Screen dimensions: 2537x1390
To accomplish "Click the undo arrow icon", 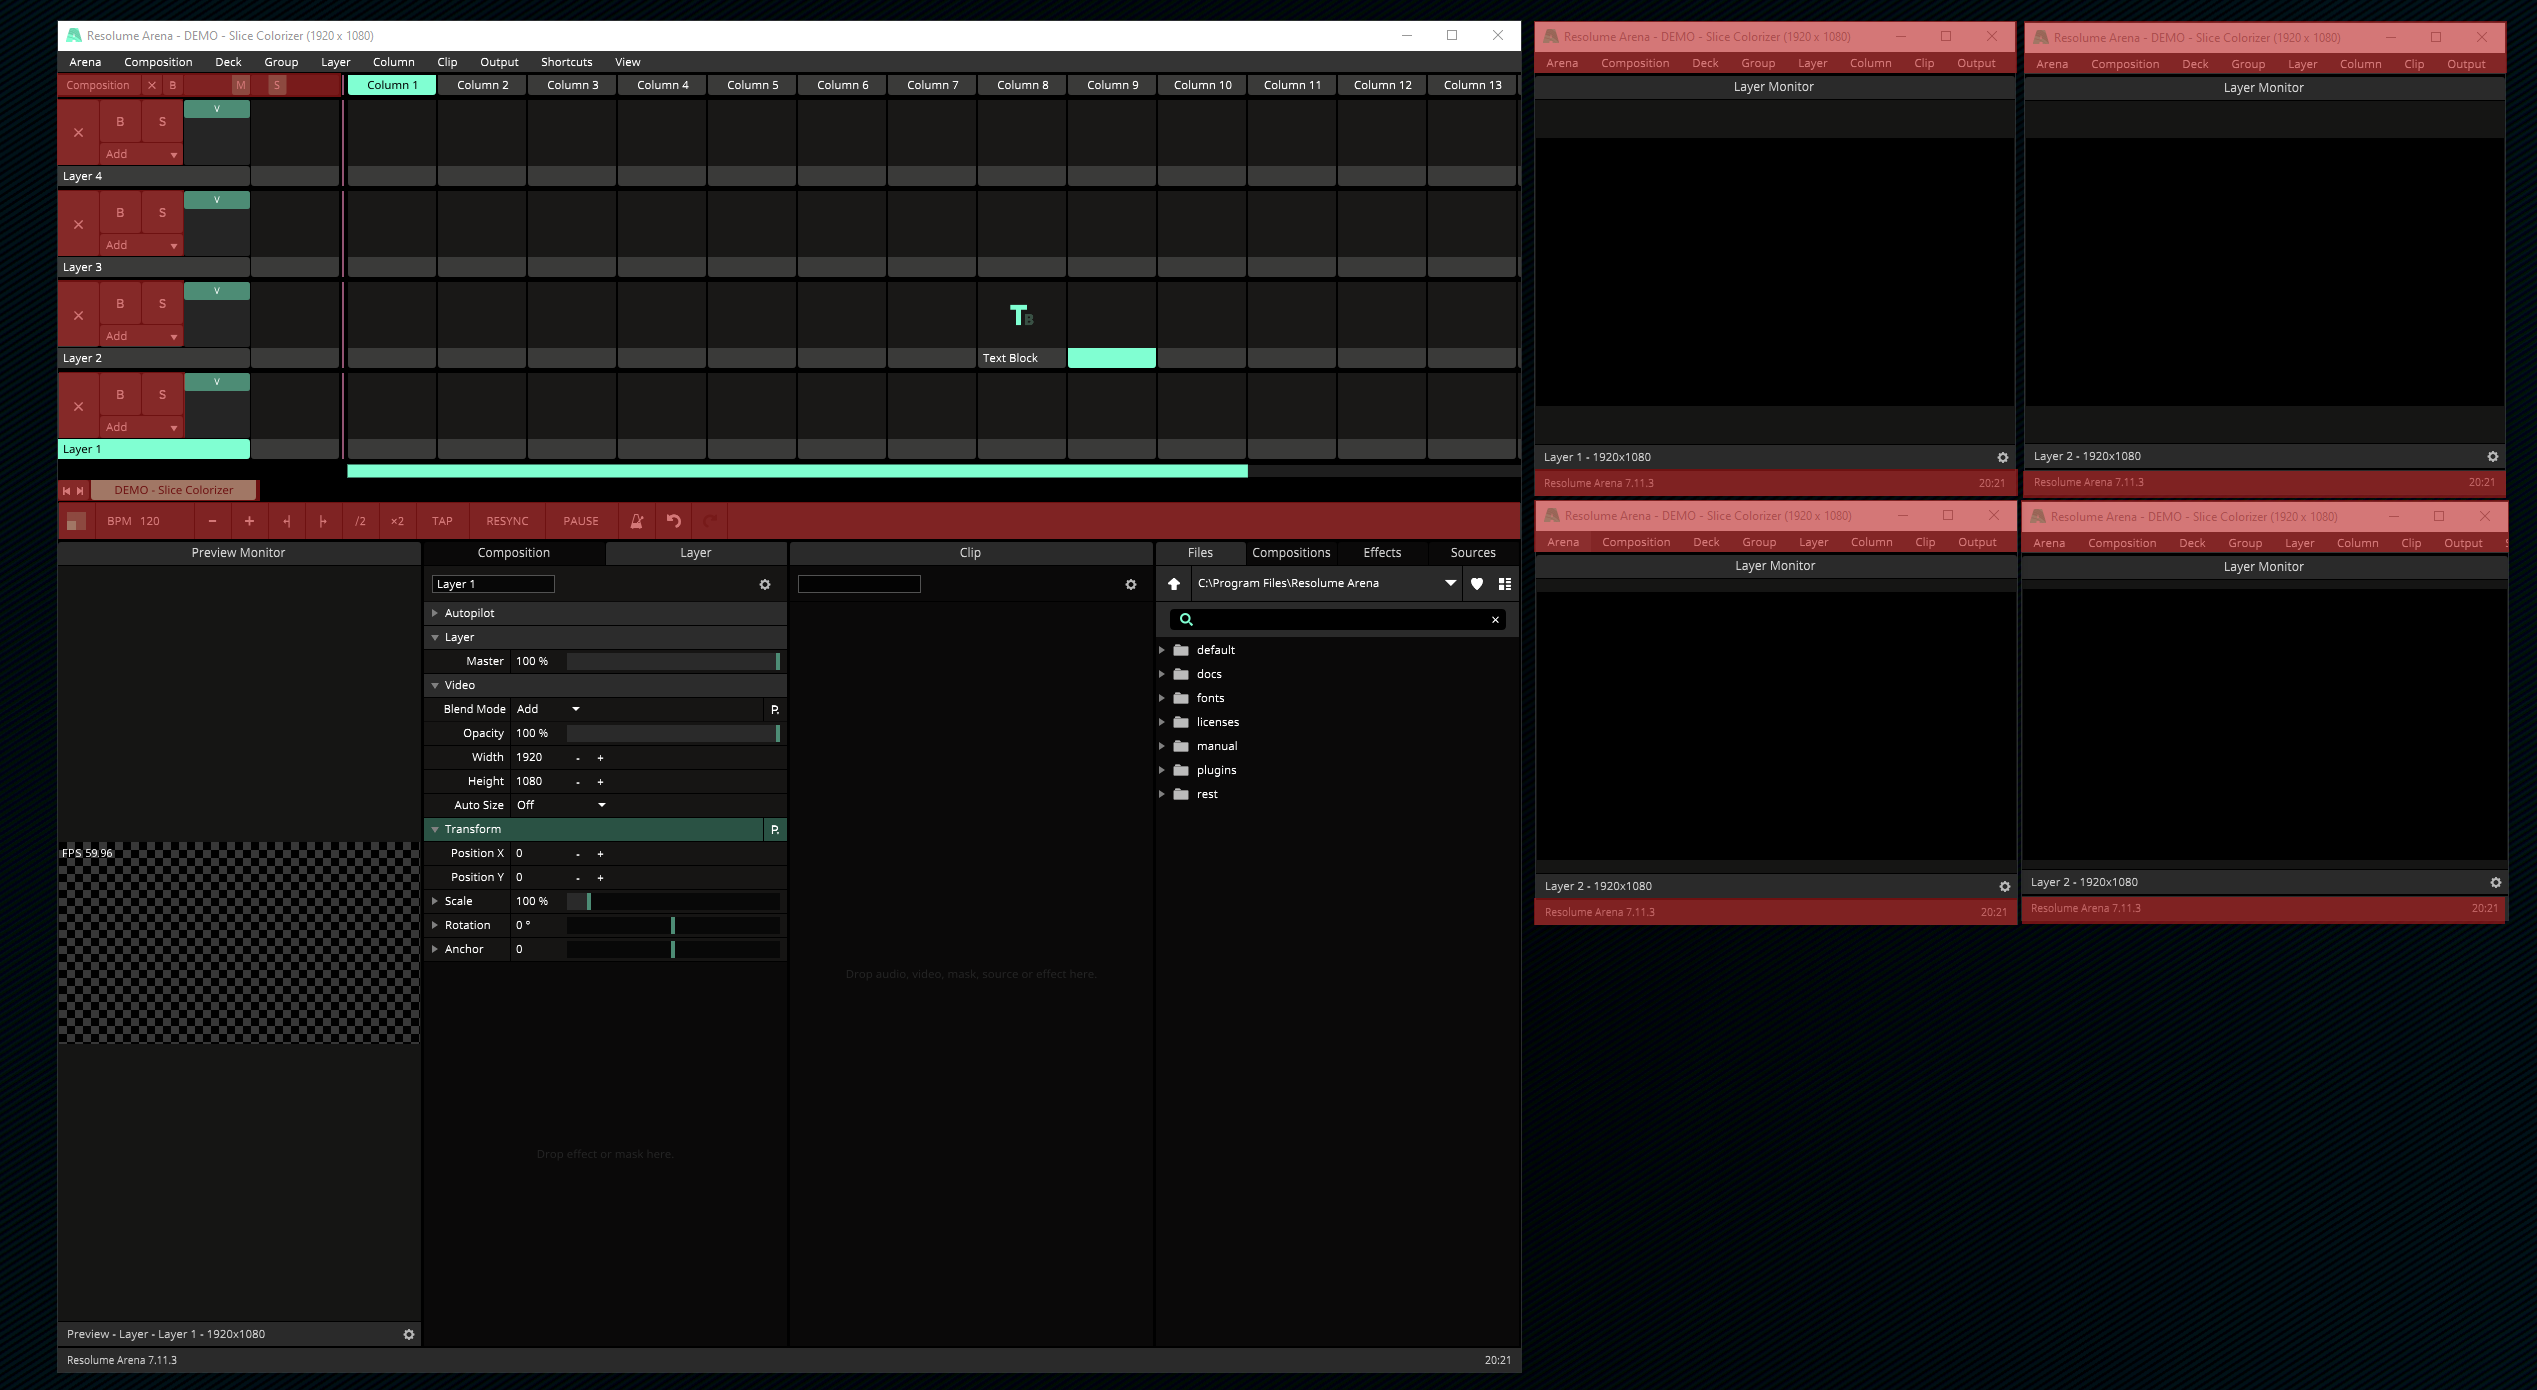I will [674, 521].
